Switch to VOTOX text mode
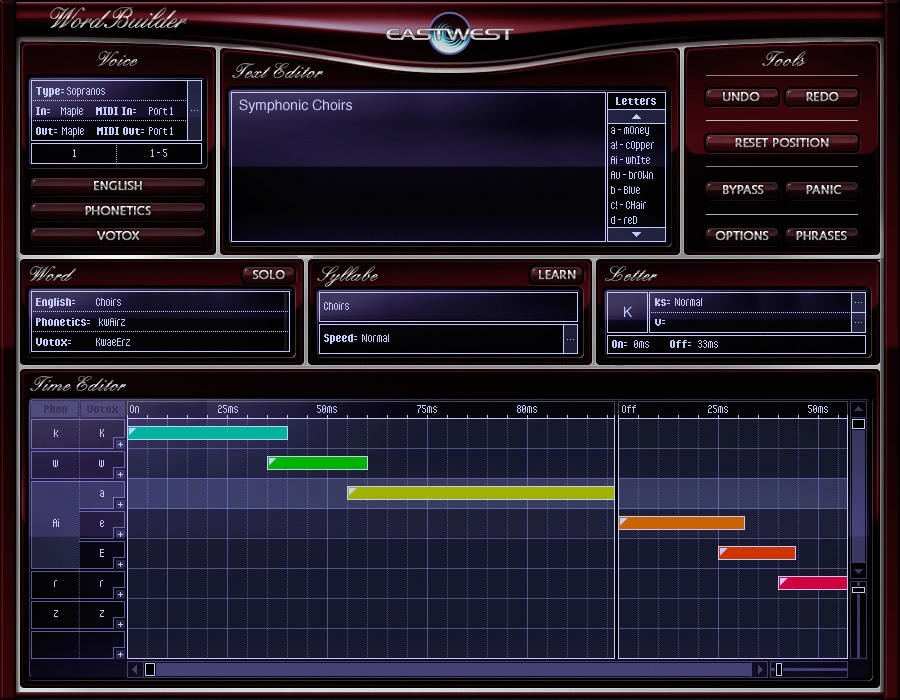This screenshot has width=900, height=700. (118, 235)
